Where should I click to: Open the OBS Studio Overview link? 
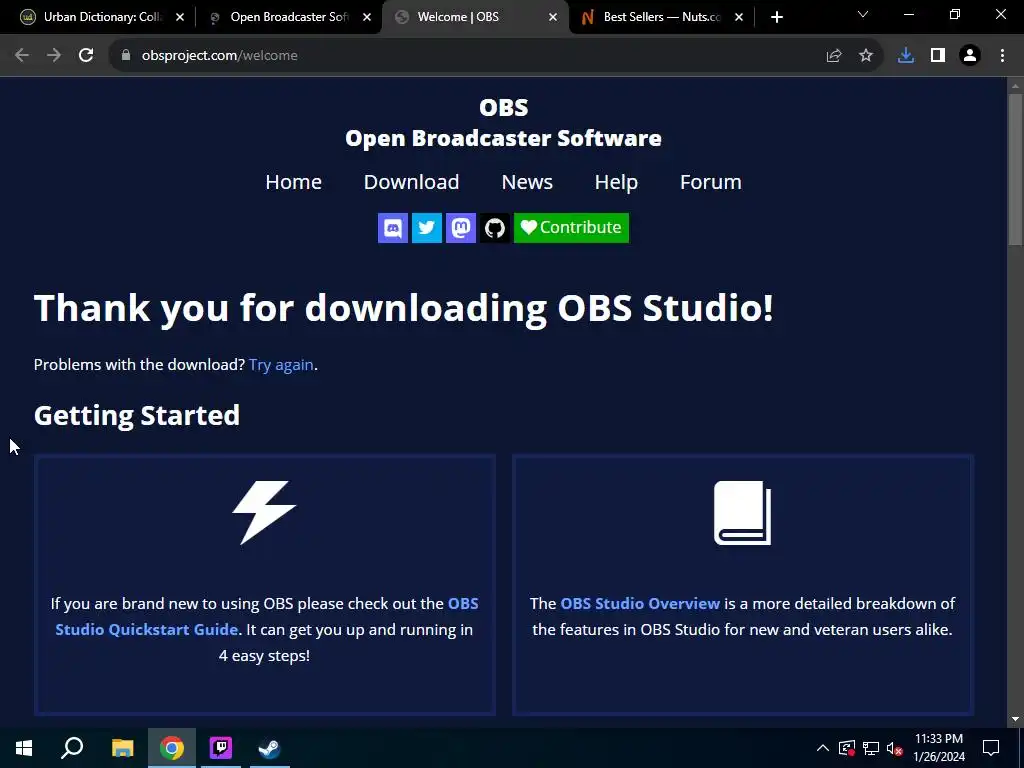tap(640, 603)
